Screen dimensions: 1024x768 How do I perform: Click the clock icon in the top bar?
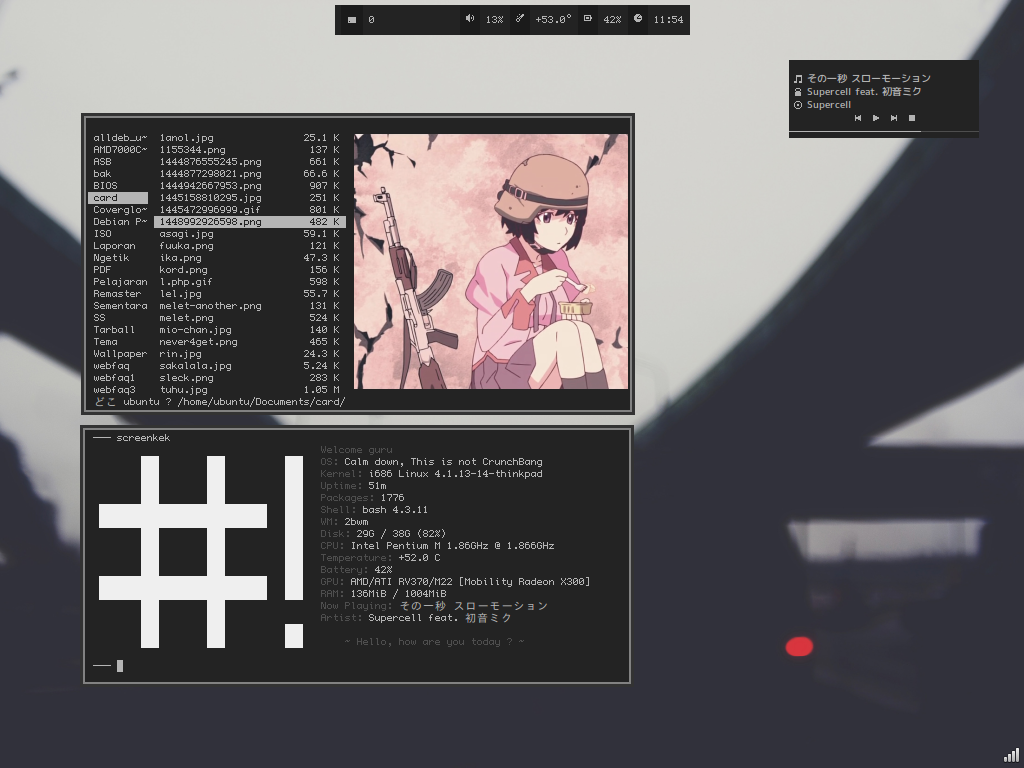(638, 18)
